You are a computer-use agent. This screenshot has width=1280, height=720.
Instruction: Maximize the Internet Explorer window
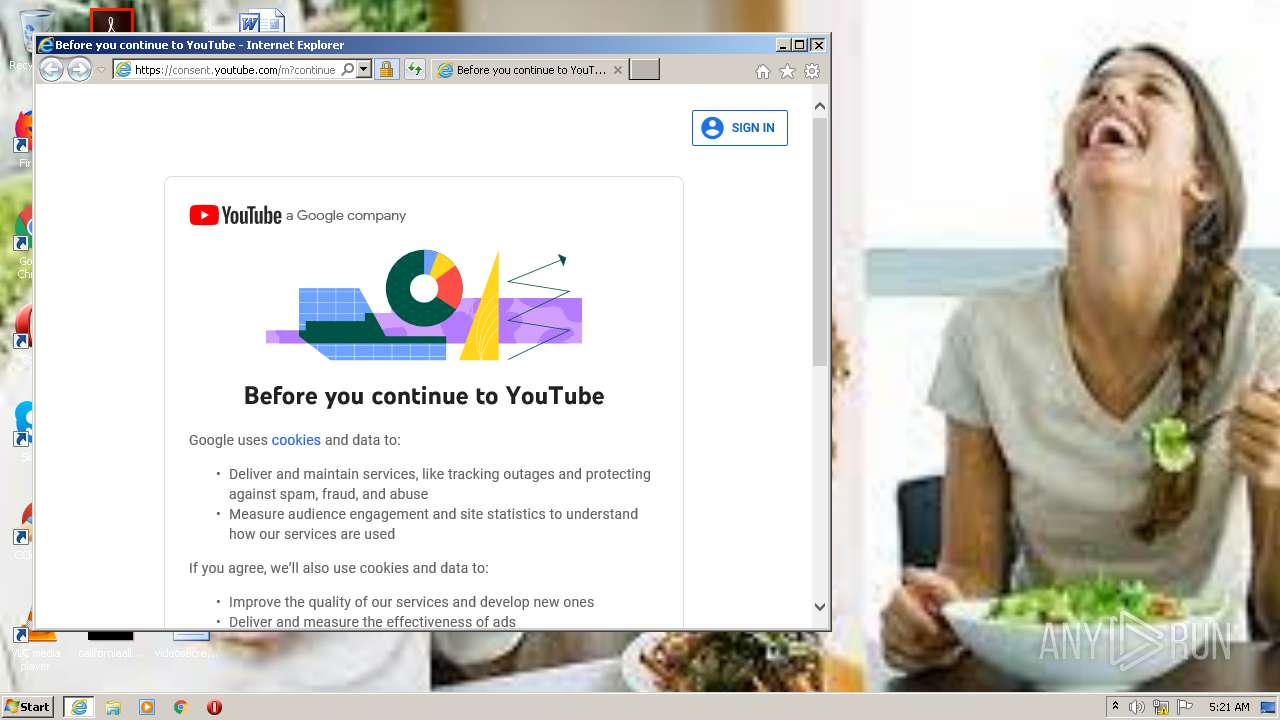coord(799,45)
